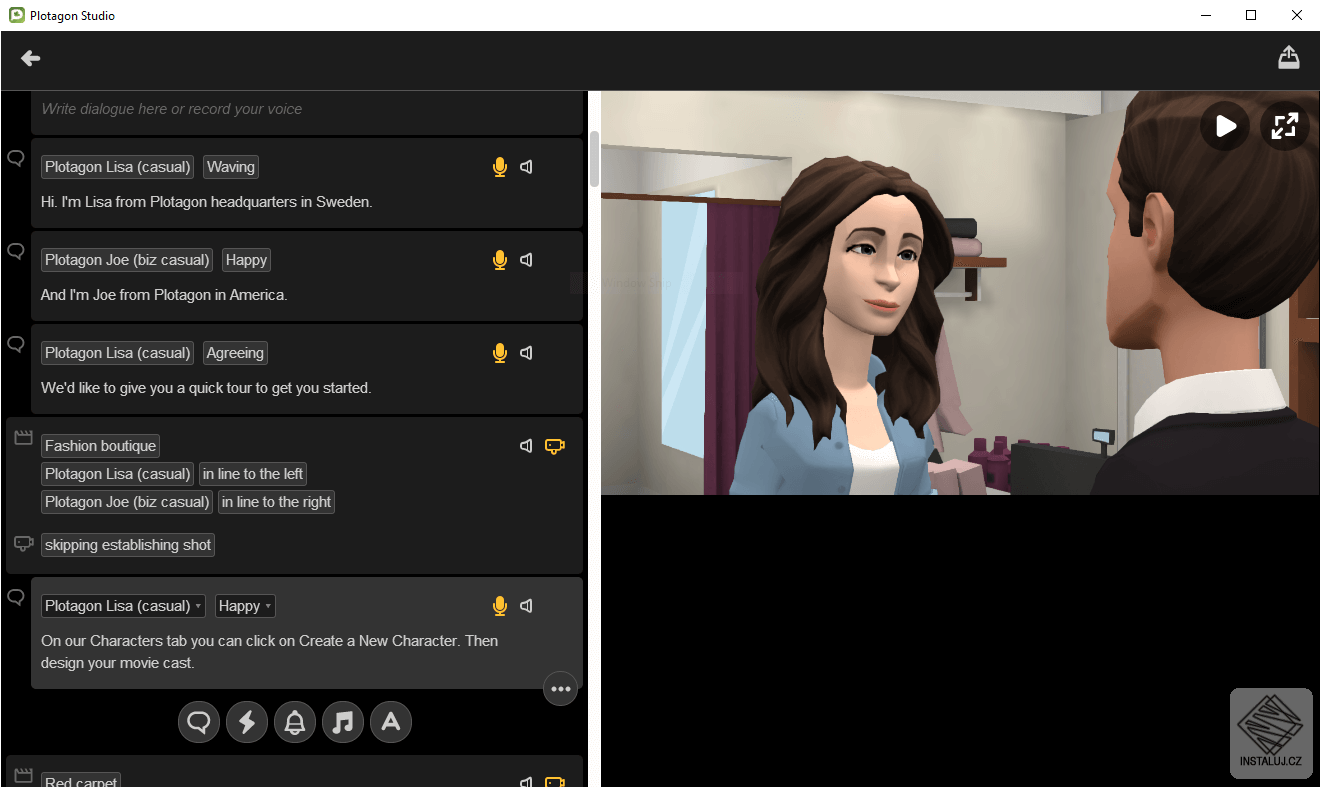Toggle the speaker on the "On our Characters tab" line

[527, 606]
